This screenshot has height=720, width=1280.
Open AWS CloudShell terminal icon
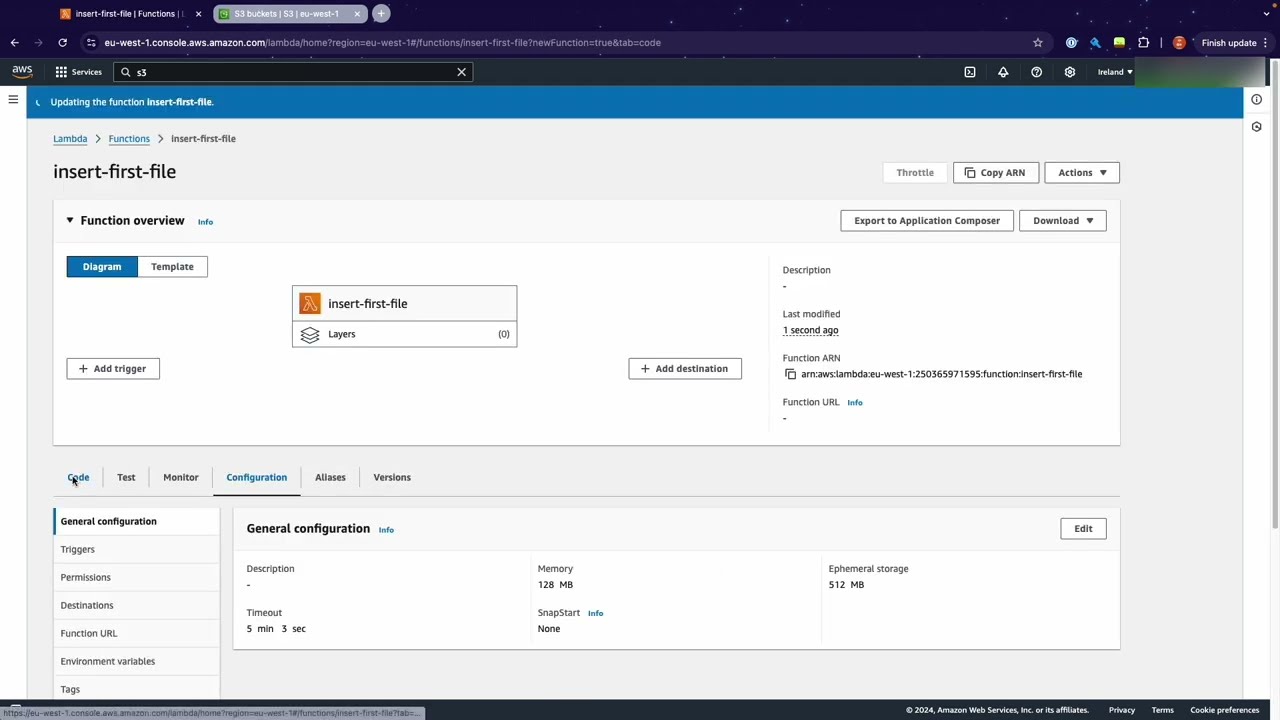[970, 72]
